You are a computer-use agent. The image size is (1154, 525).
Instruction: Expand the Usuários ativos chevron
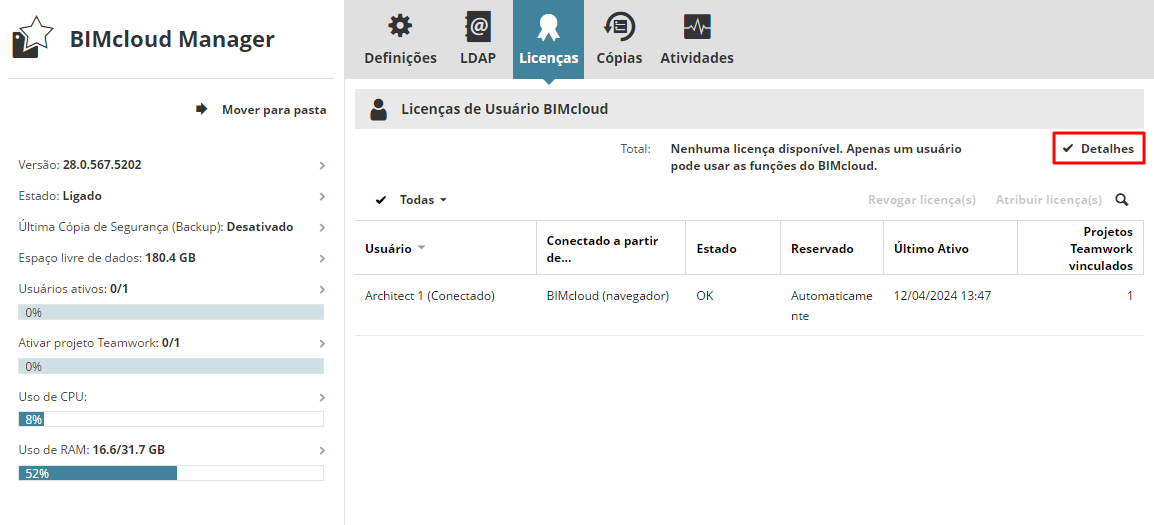322,289
